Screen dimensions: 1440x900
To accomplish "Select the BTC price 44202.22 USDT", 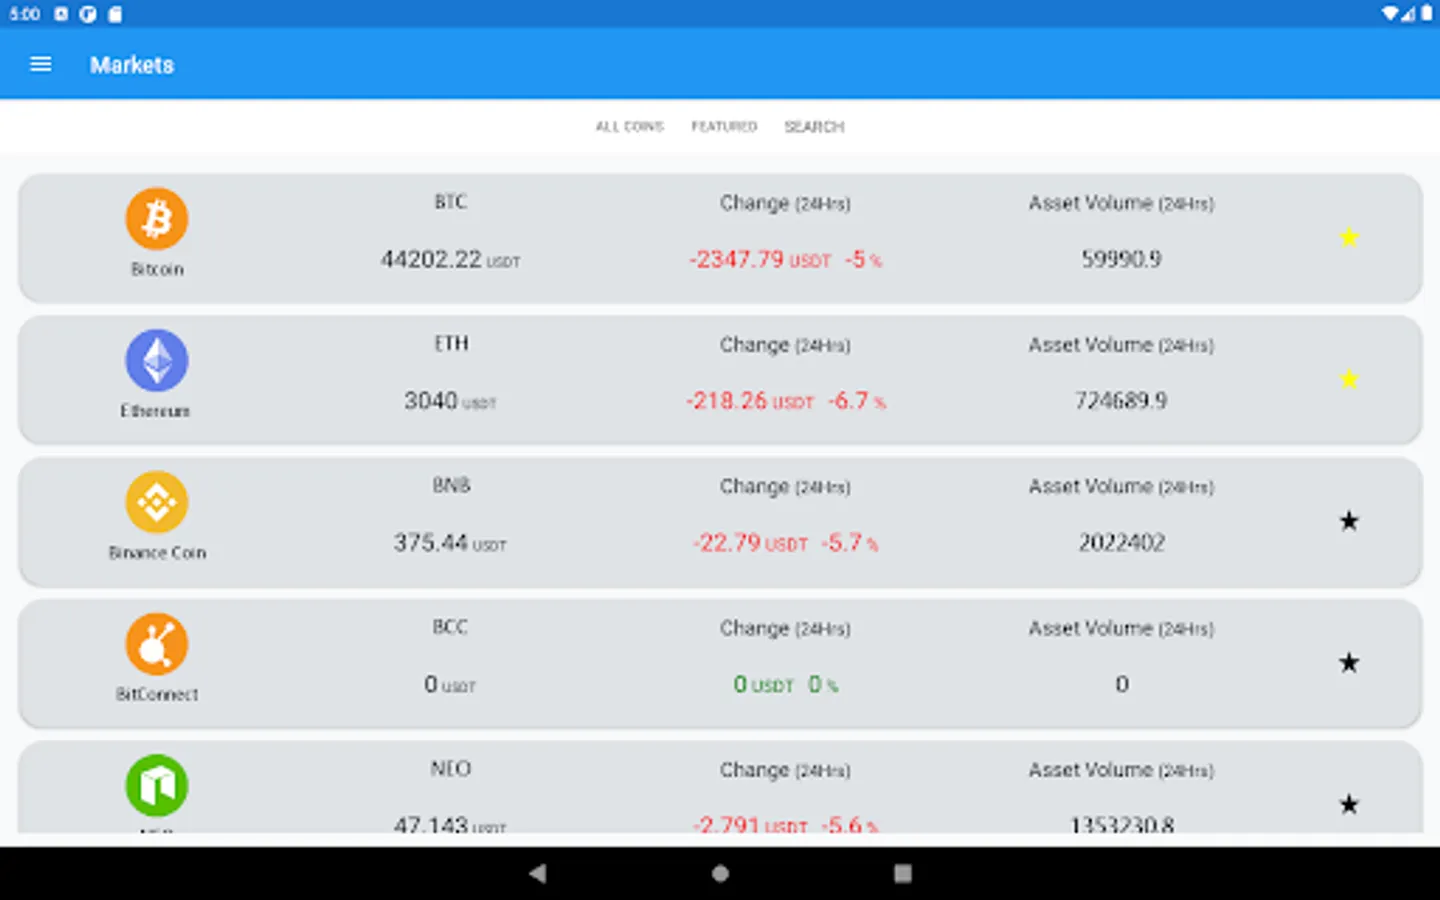I will pos(450,260).
